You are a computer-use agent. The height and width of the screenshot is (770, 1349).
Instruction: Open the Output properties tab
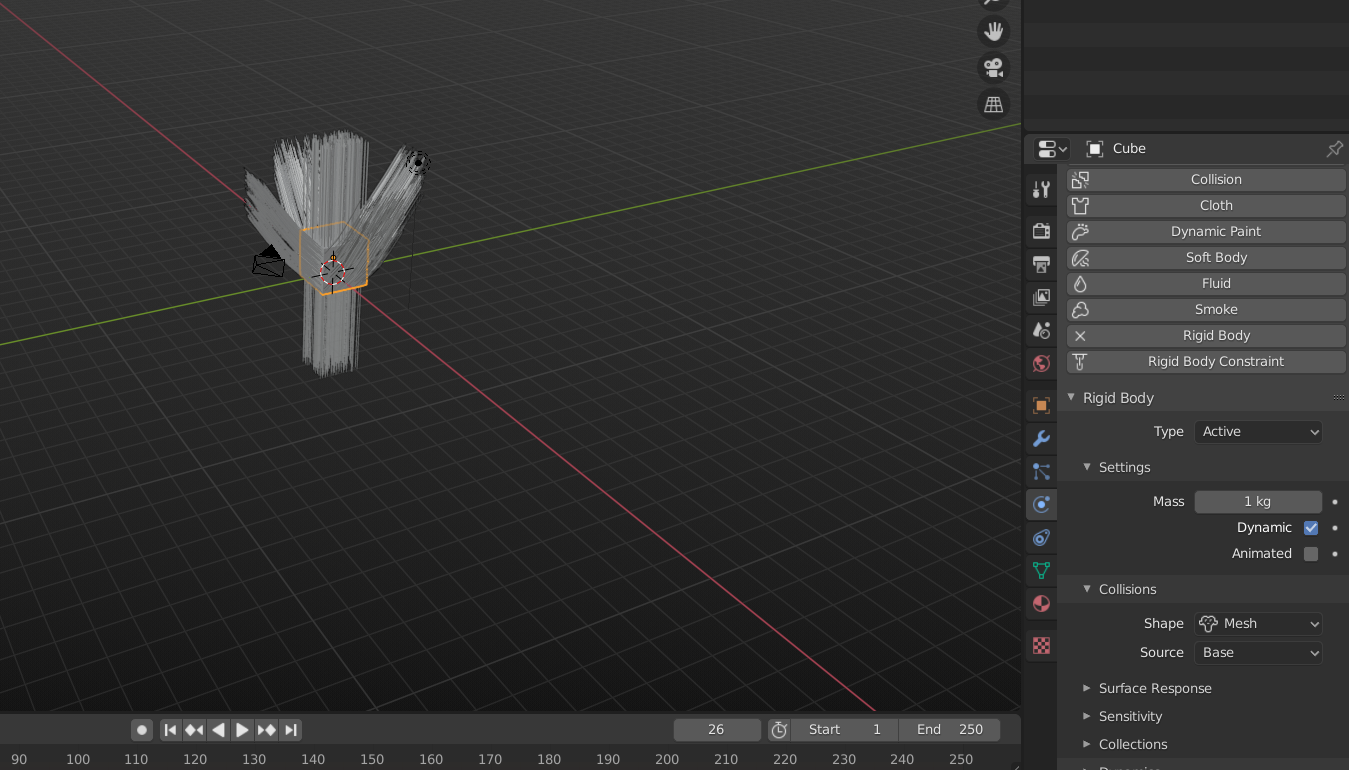[1041, 264]
